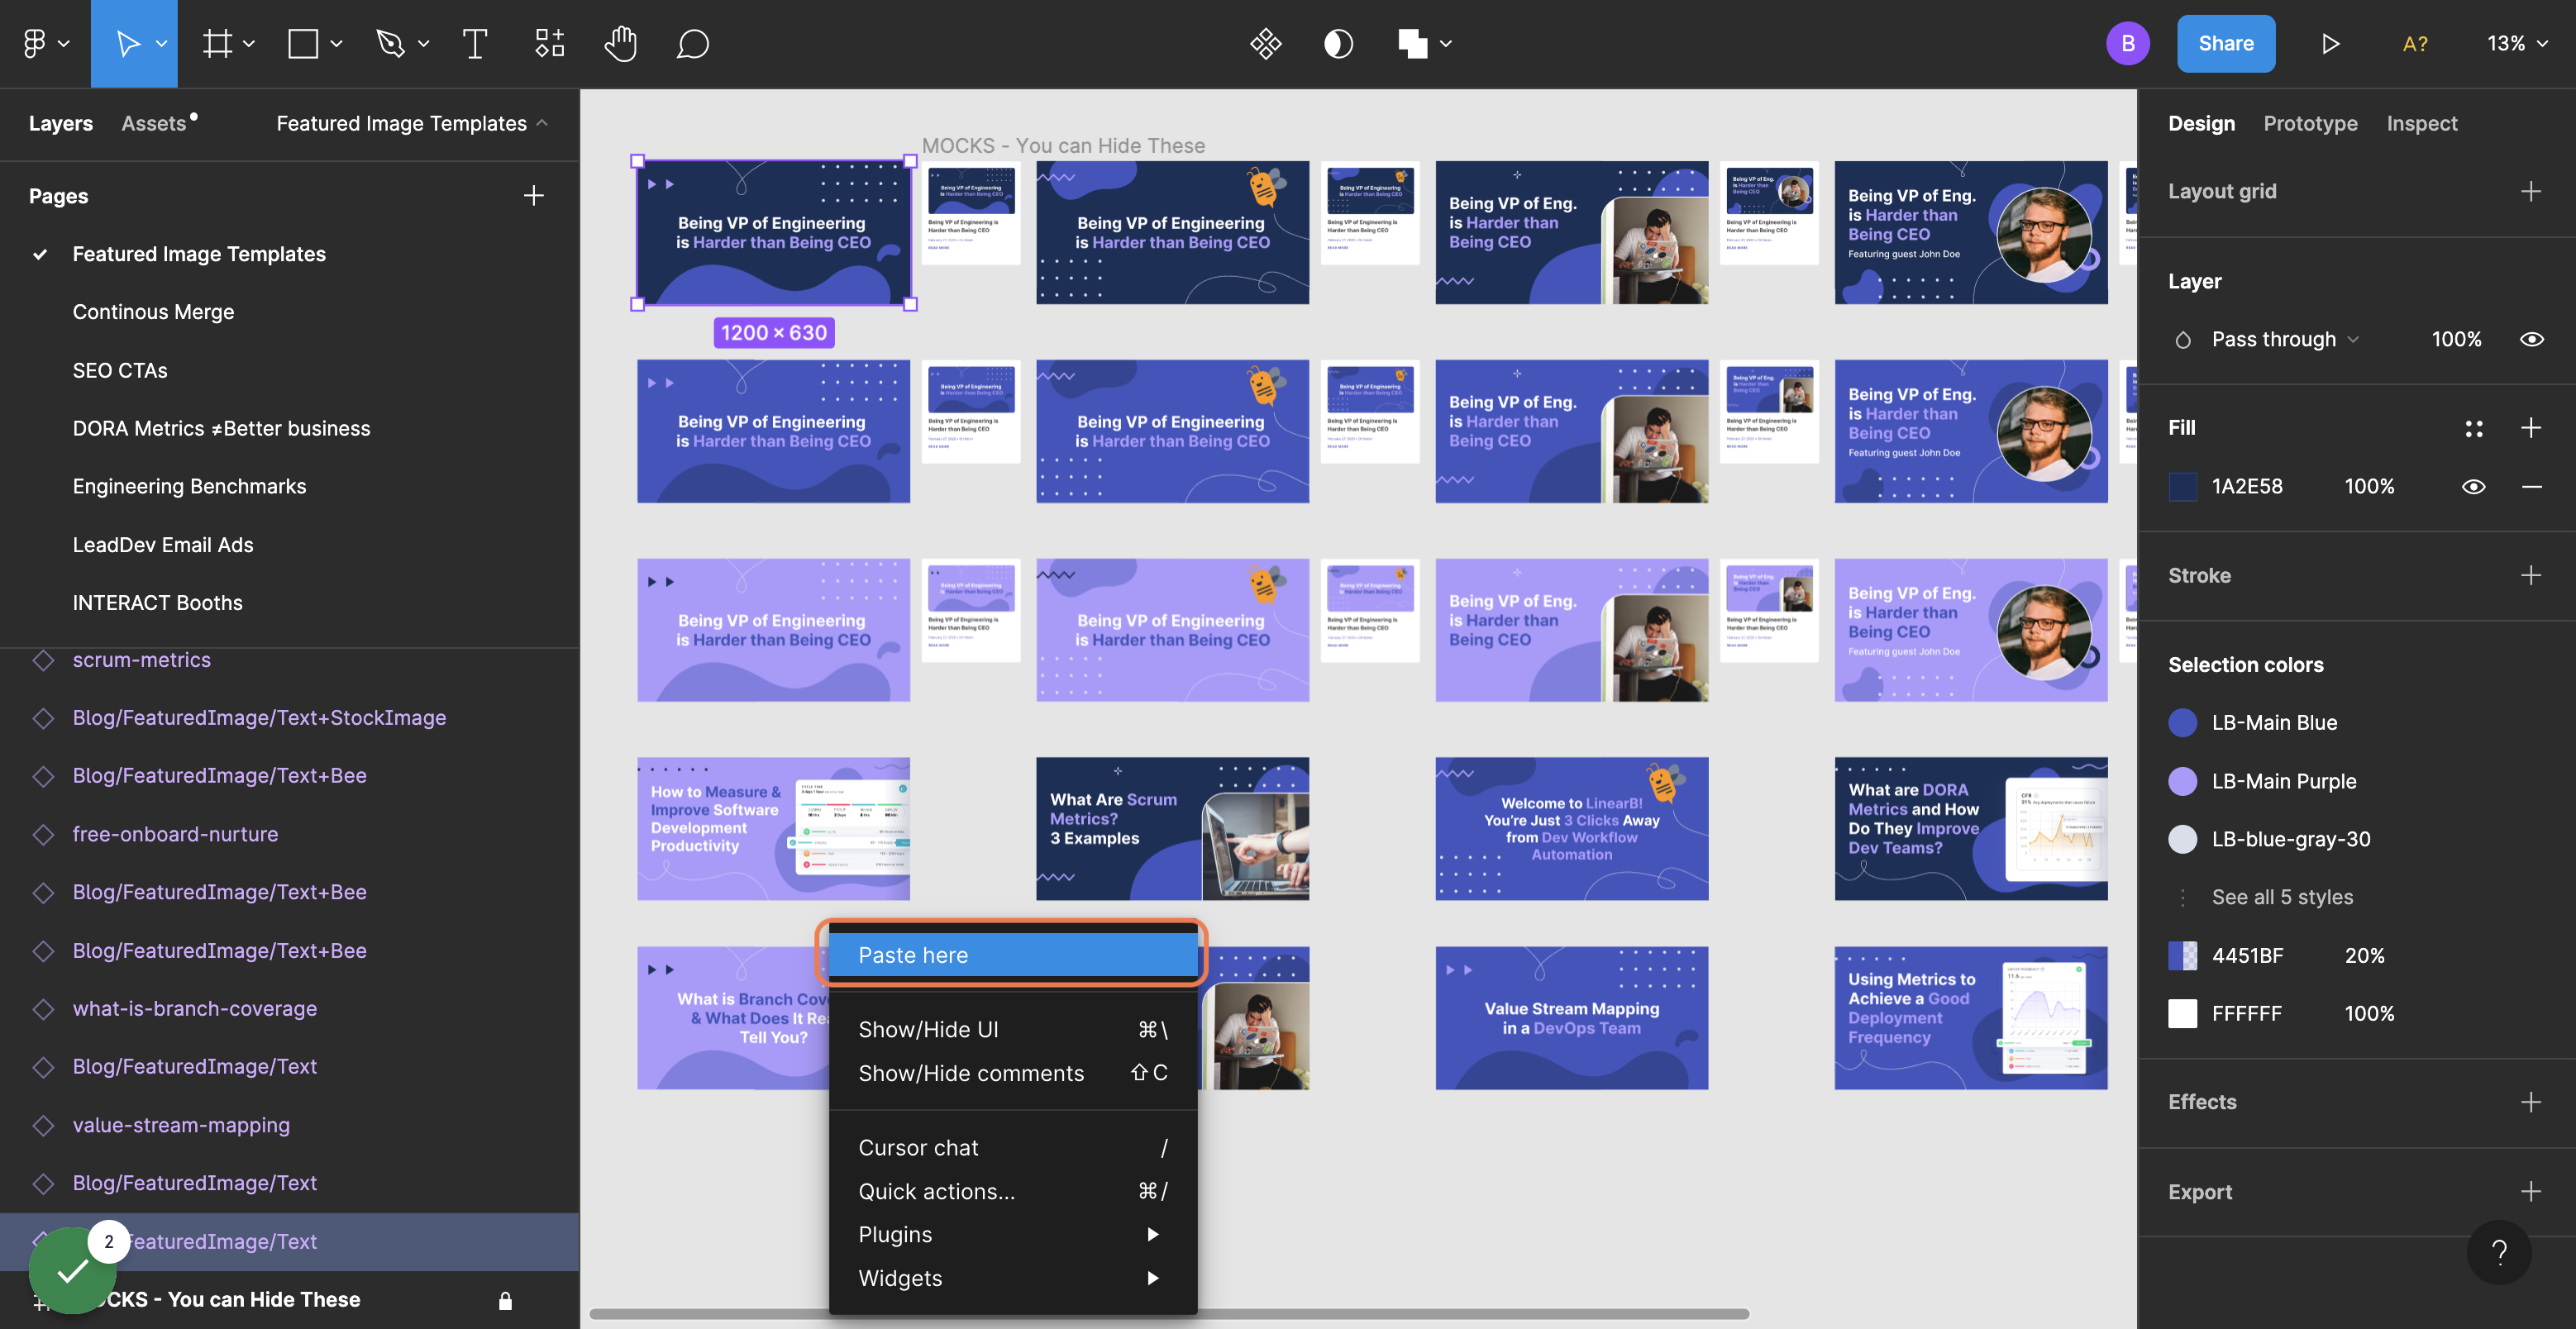Click the Create component icon
Image resolution: width=2576 pixels, height=1329 pixels.
(x=1265, y=43)
